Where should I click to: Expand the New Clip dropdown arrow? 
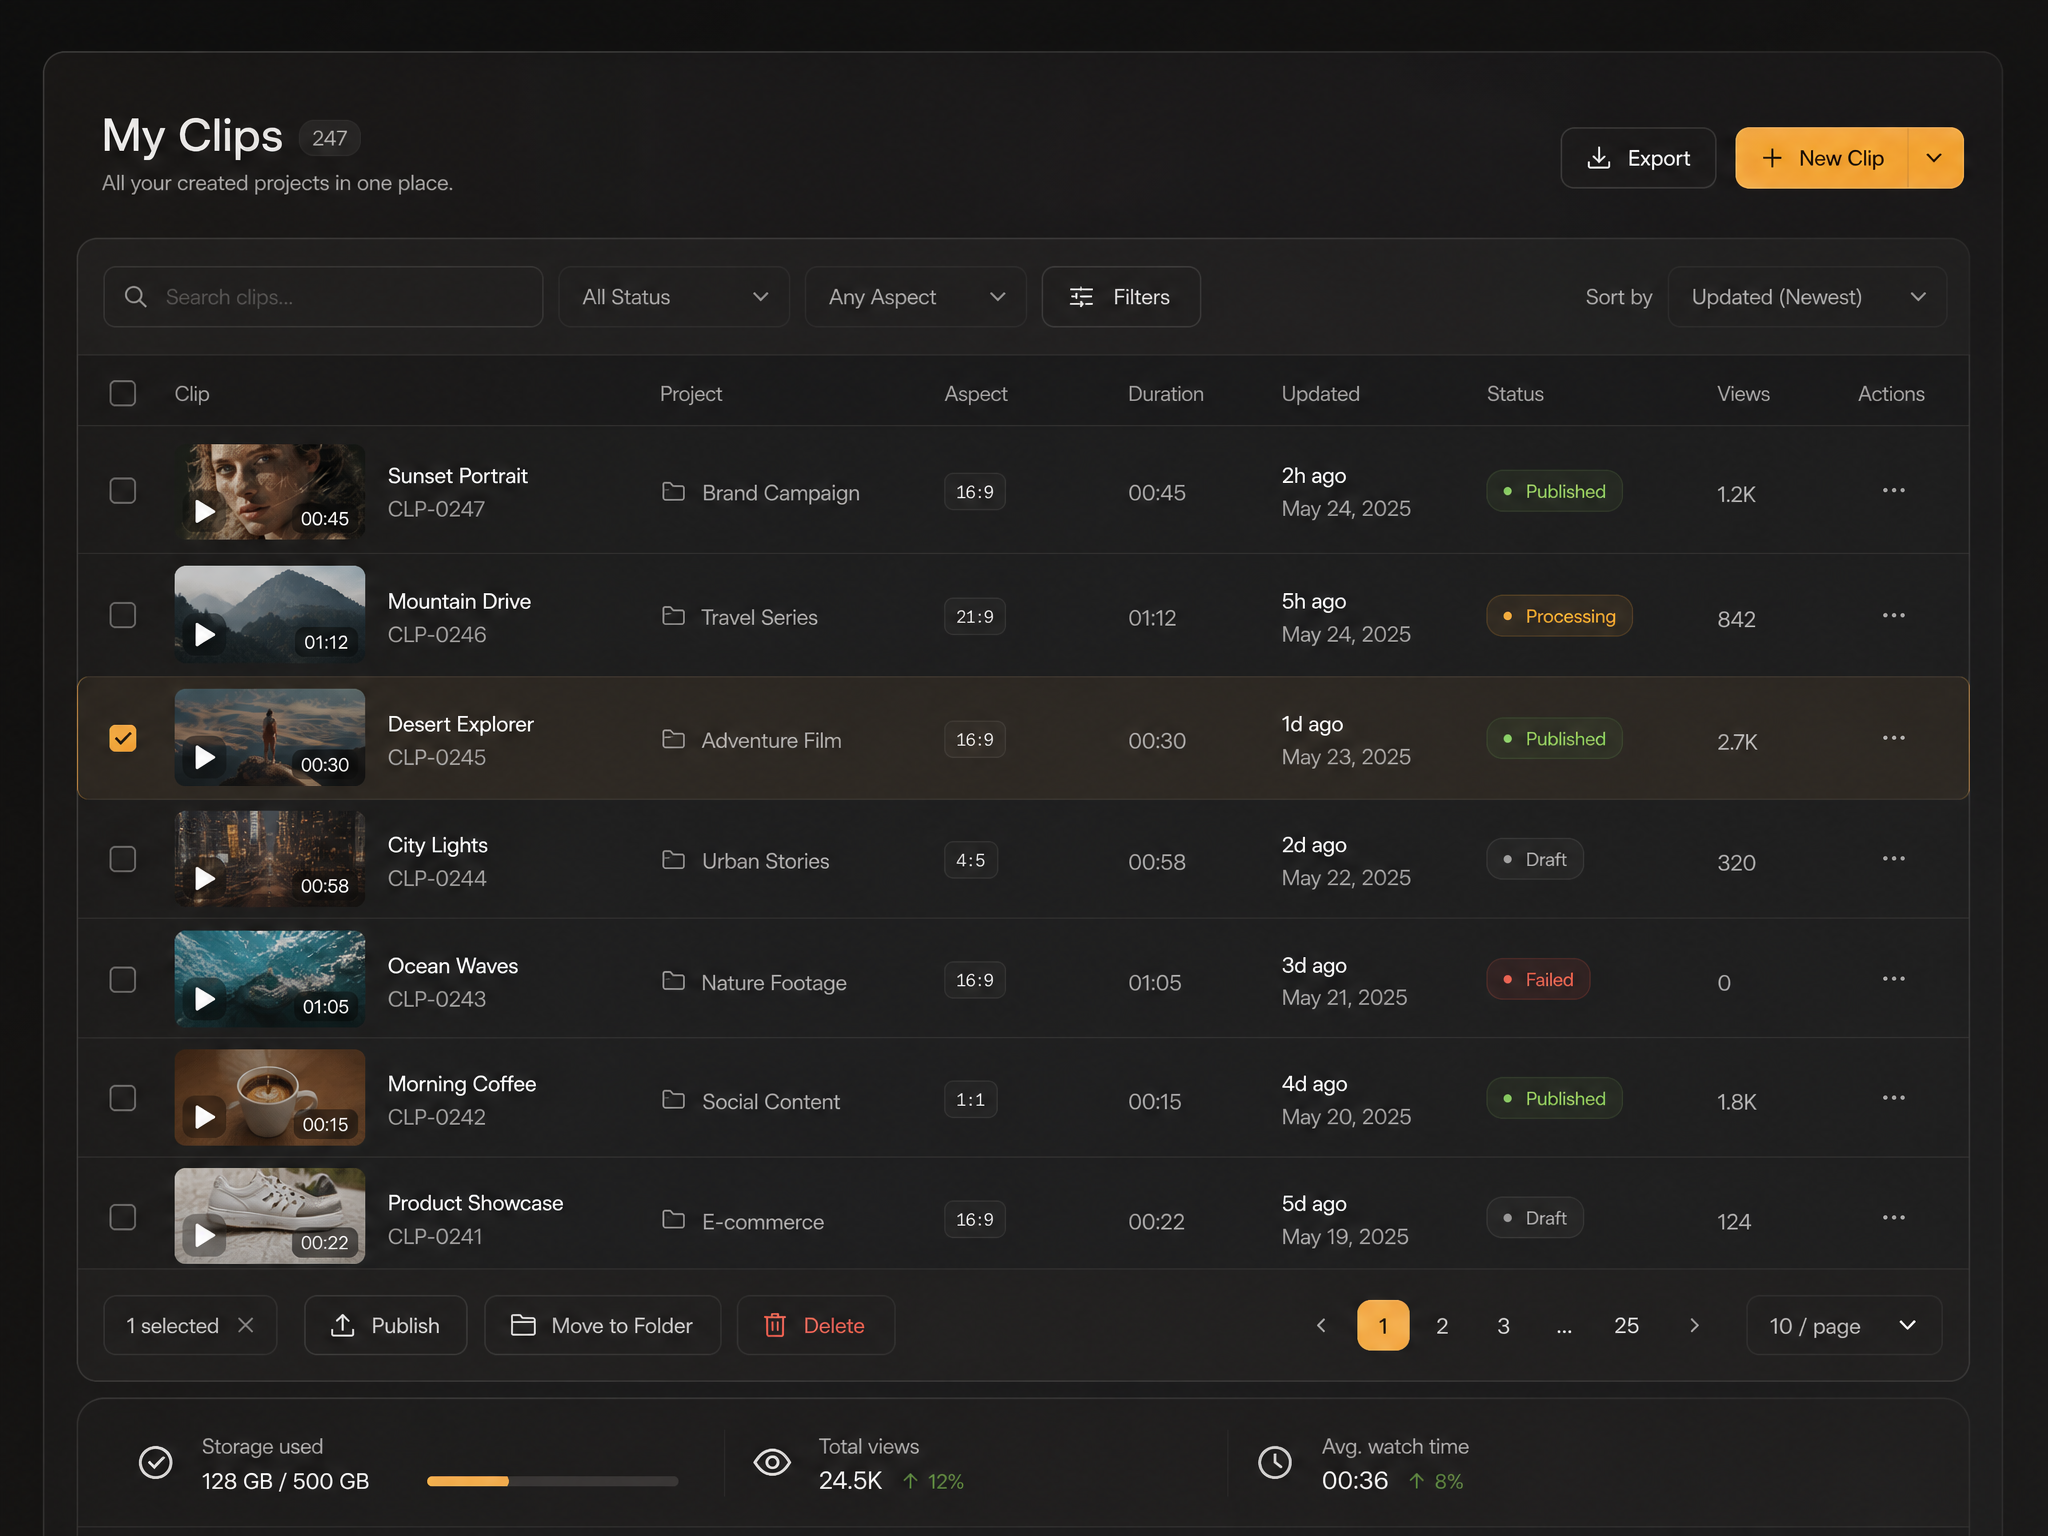coord(1935,158)
